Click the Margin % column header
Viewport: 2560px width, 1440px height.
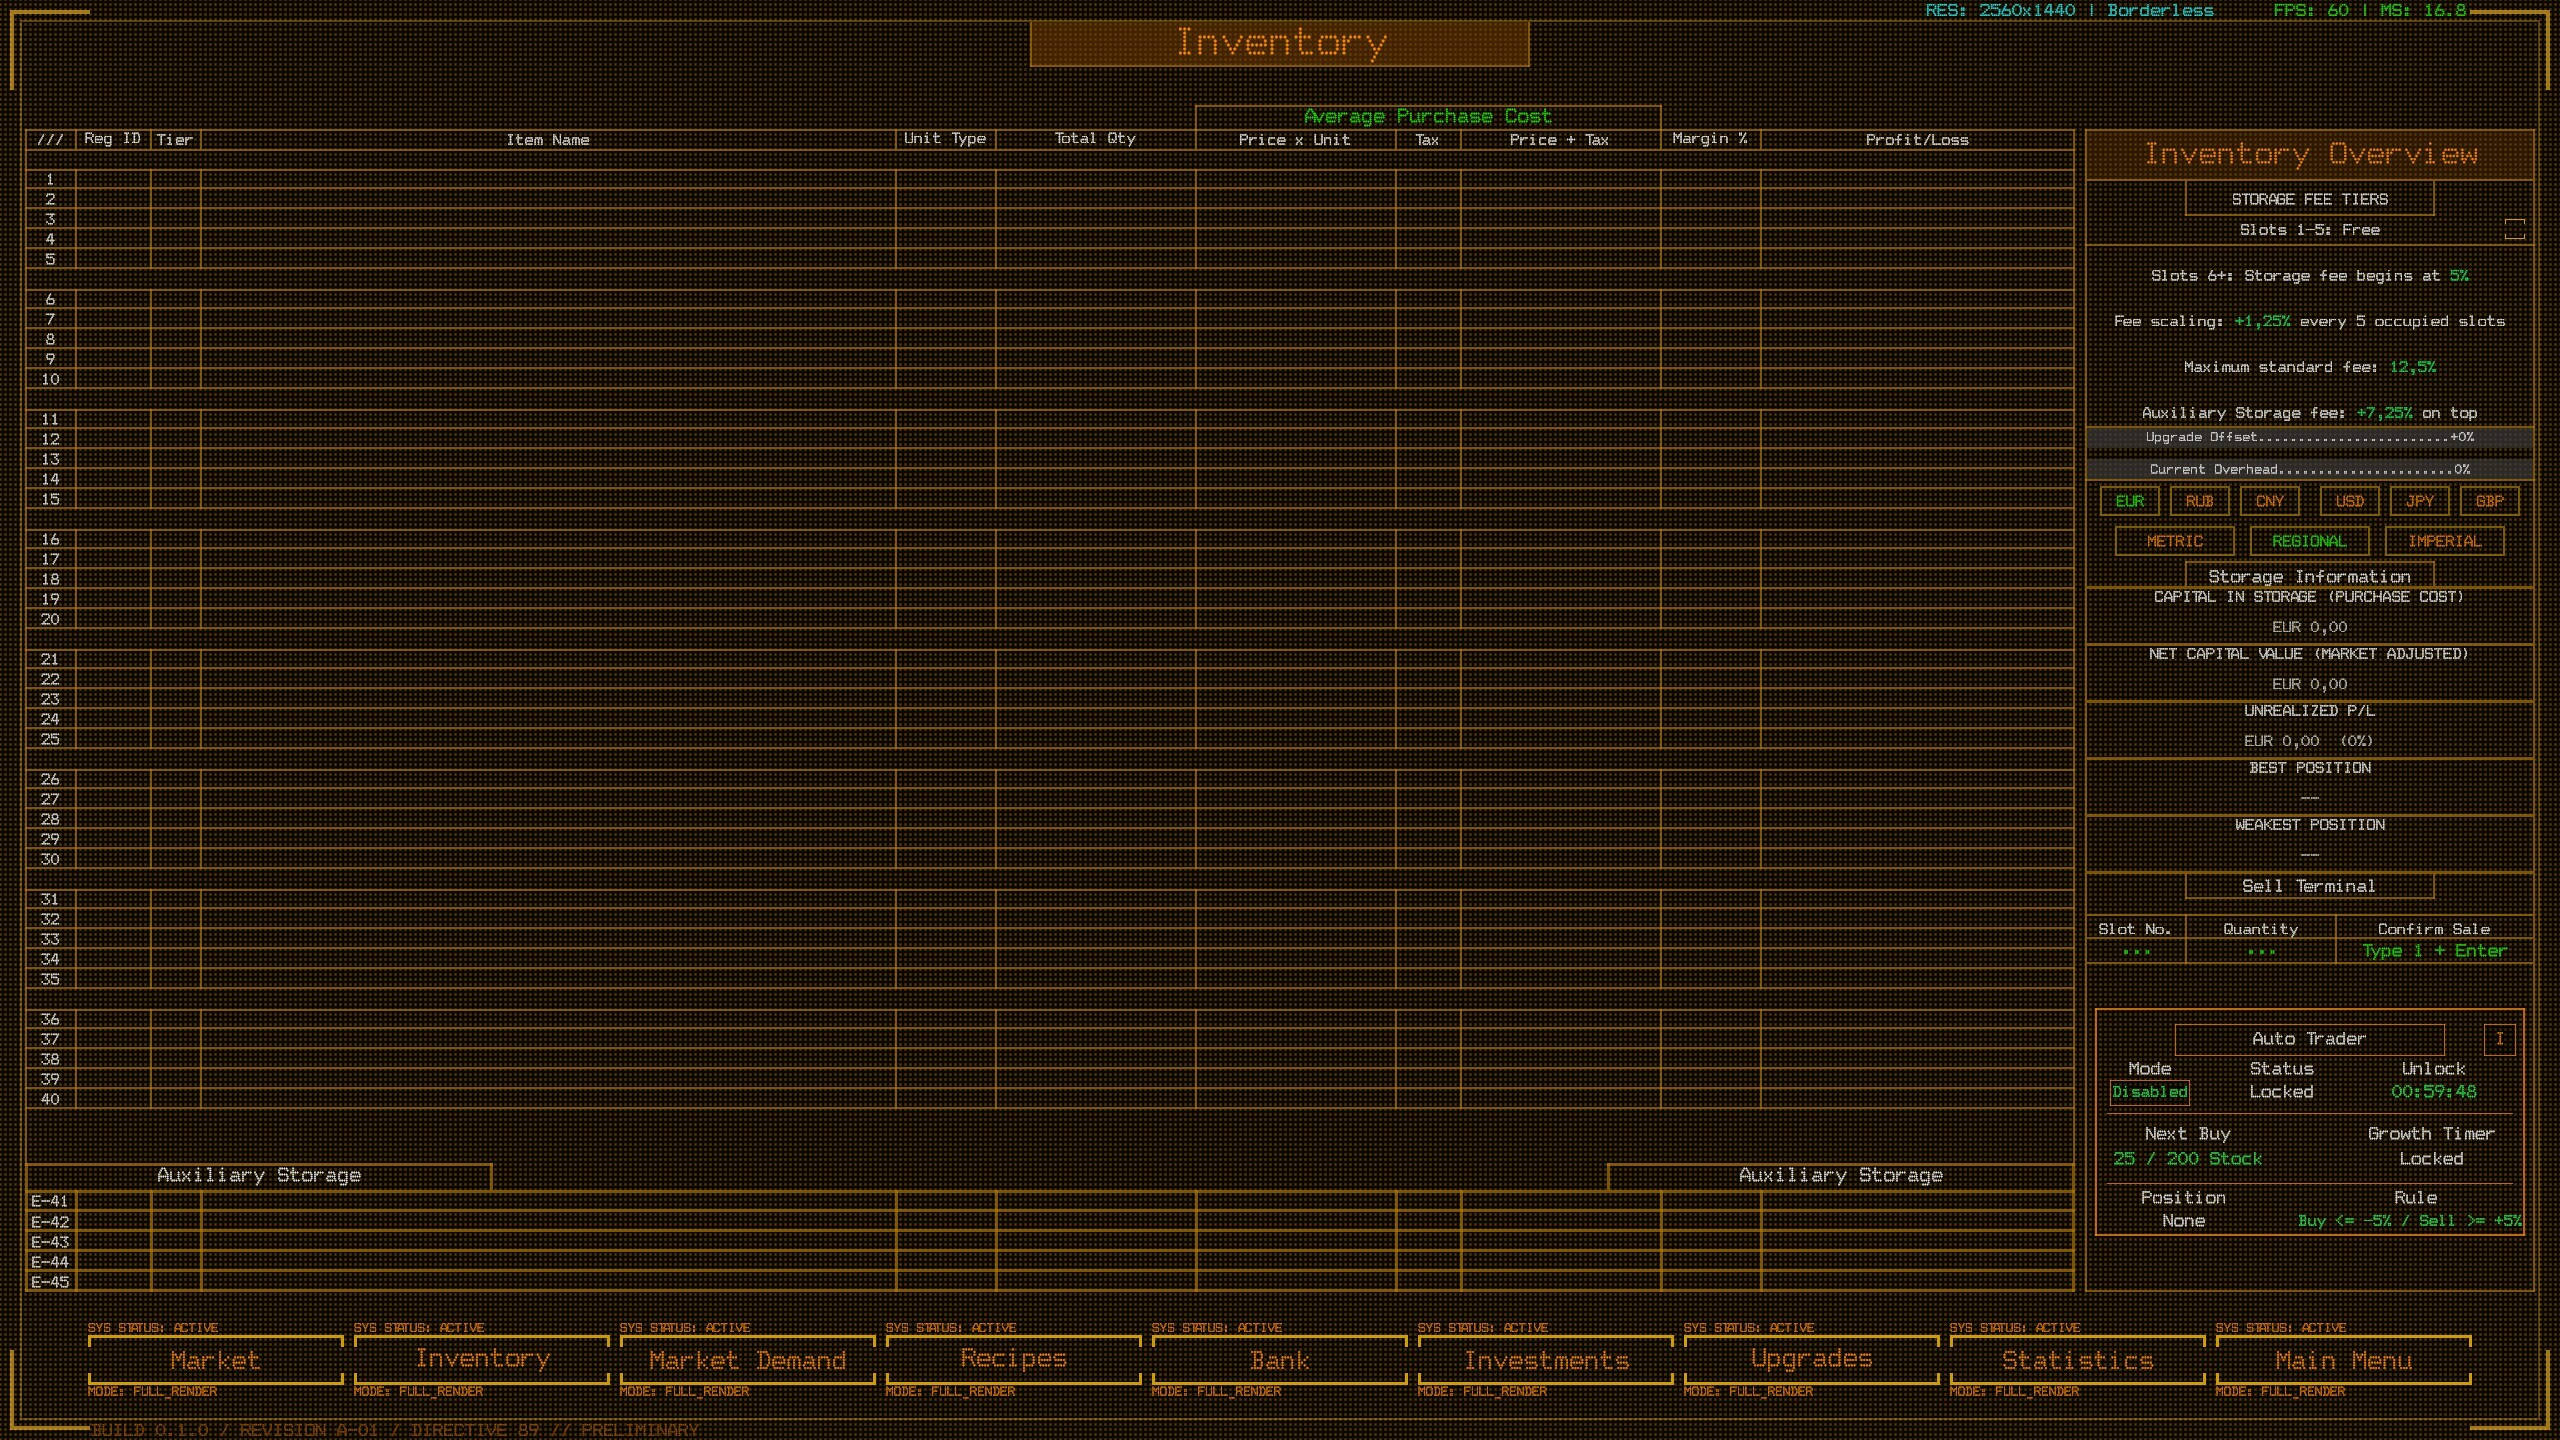[1710, 139]
